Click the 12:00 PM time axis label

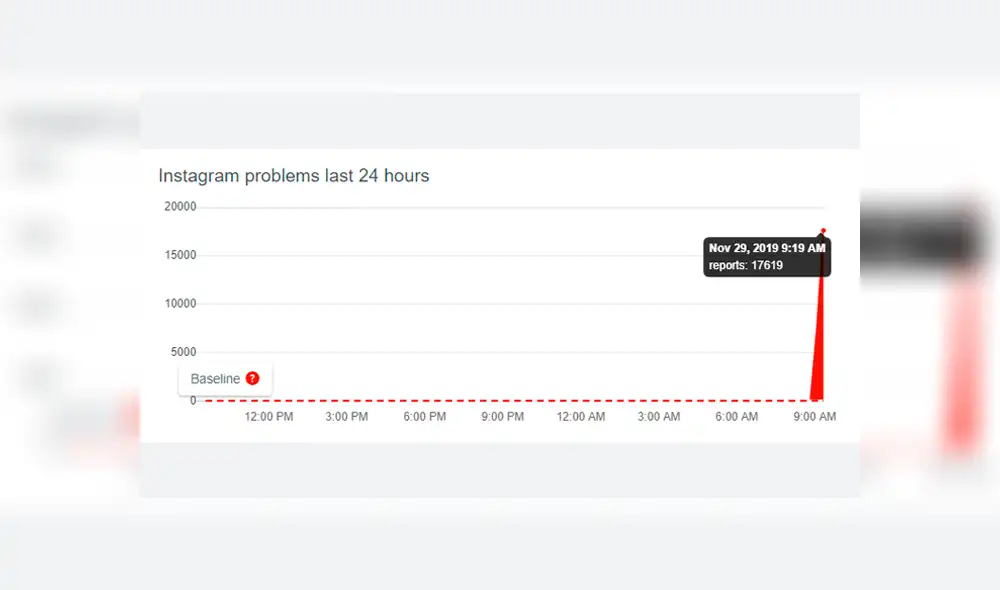269,417
